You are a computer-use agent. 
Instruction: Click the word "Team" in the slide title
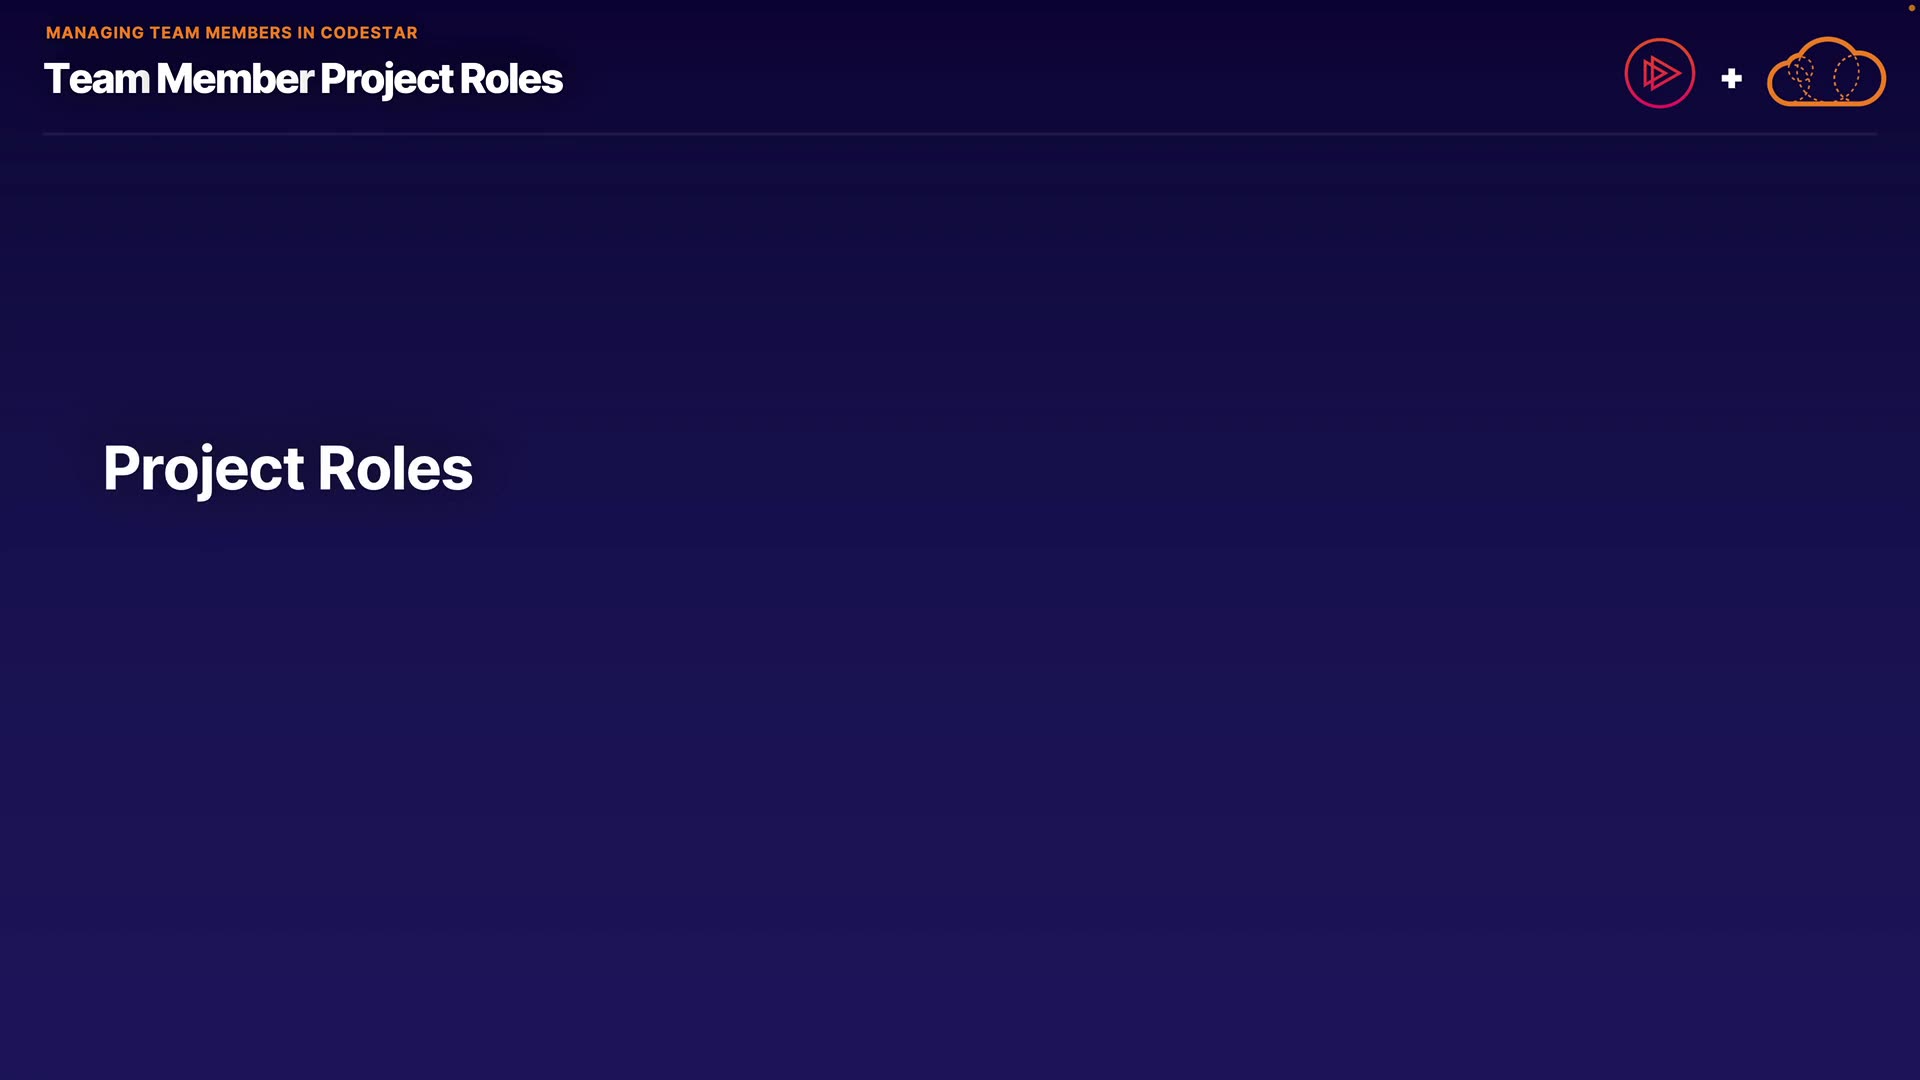(96, 79)
